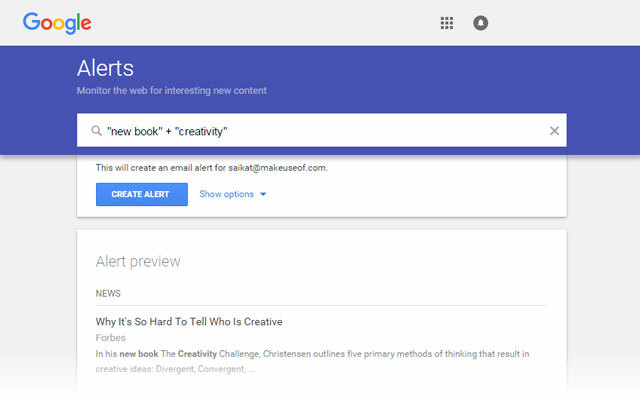Click the Divergent, Convergent snippet line
The width and height of the screenshot is (640, 395).
point(200,369)
